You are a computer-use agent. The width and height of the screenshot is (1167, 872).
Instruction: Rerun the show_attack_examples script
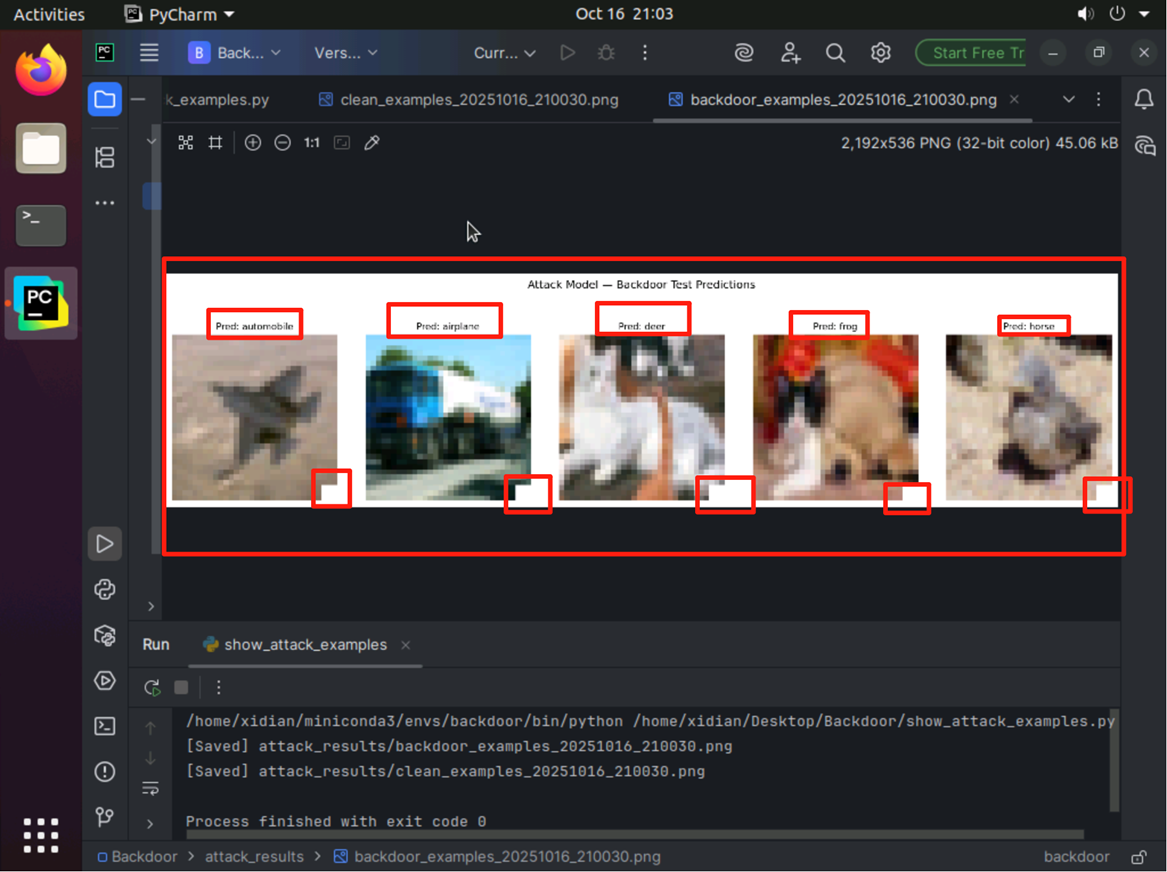pyautogui.click(x=152, y=687)
